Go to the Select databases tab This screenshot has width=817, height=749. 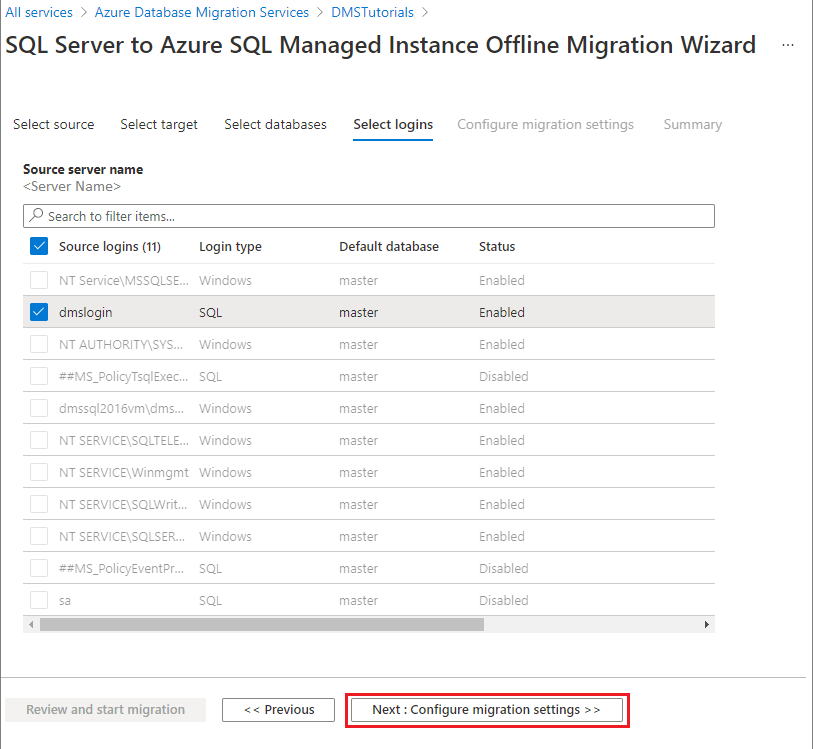pos(275,125)
